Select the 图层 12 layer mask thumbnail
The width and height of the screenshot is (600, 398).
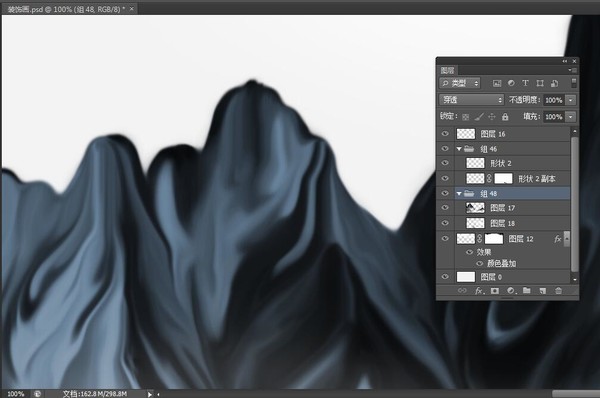(x=494, y=239)
